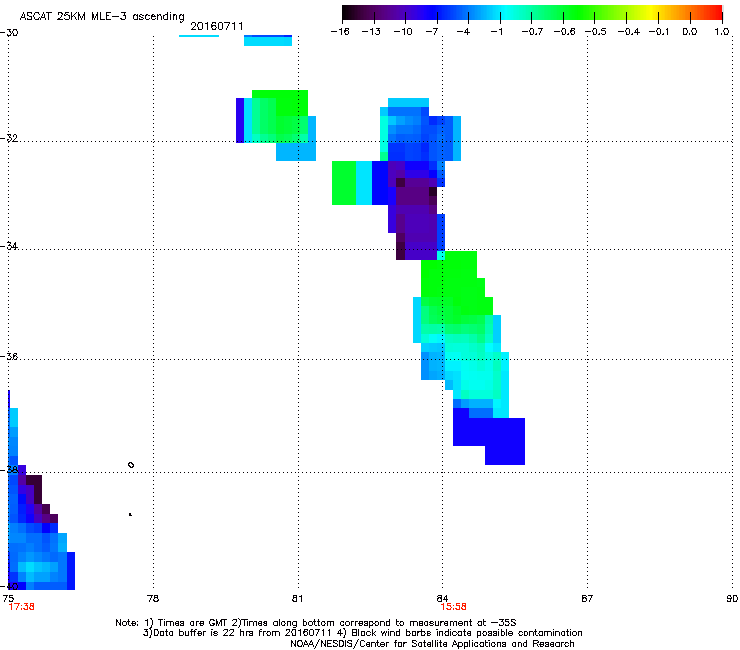This screenshot has height=650, width=740.
Task: Click the 81 longitude axis label
Action: (297, 598)
